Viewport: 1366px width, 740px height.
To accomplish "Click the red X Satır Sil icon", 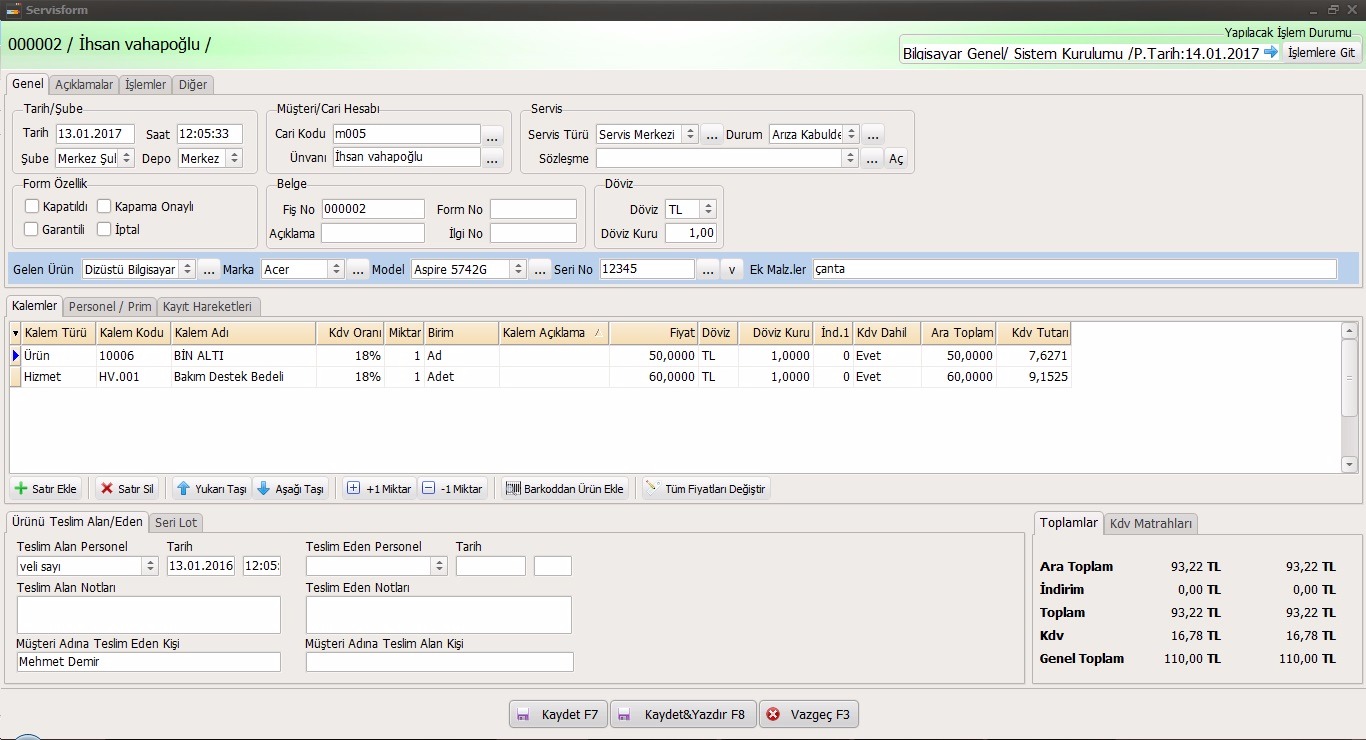I will pyautogui.click(x=107, y=489).
